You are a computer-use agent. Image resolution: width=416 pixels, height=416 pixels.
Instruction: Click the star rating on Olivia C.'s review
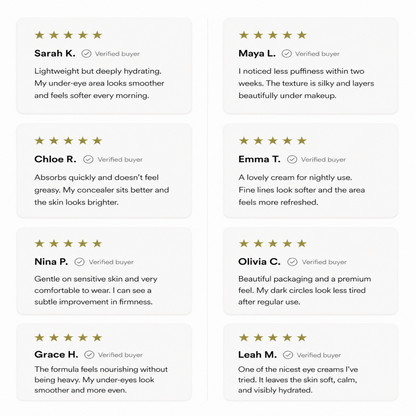(273, 243)
